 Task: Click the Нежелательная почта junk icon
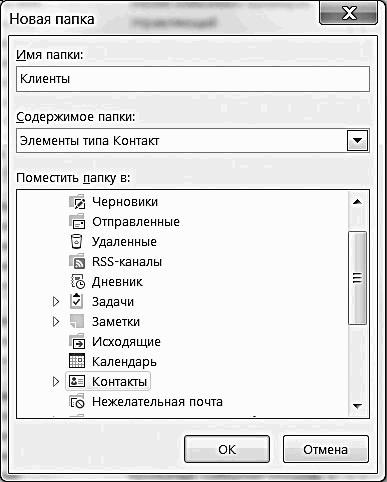[x=77, y=401]
